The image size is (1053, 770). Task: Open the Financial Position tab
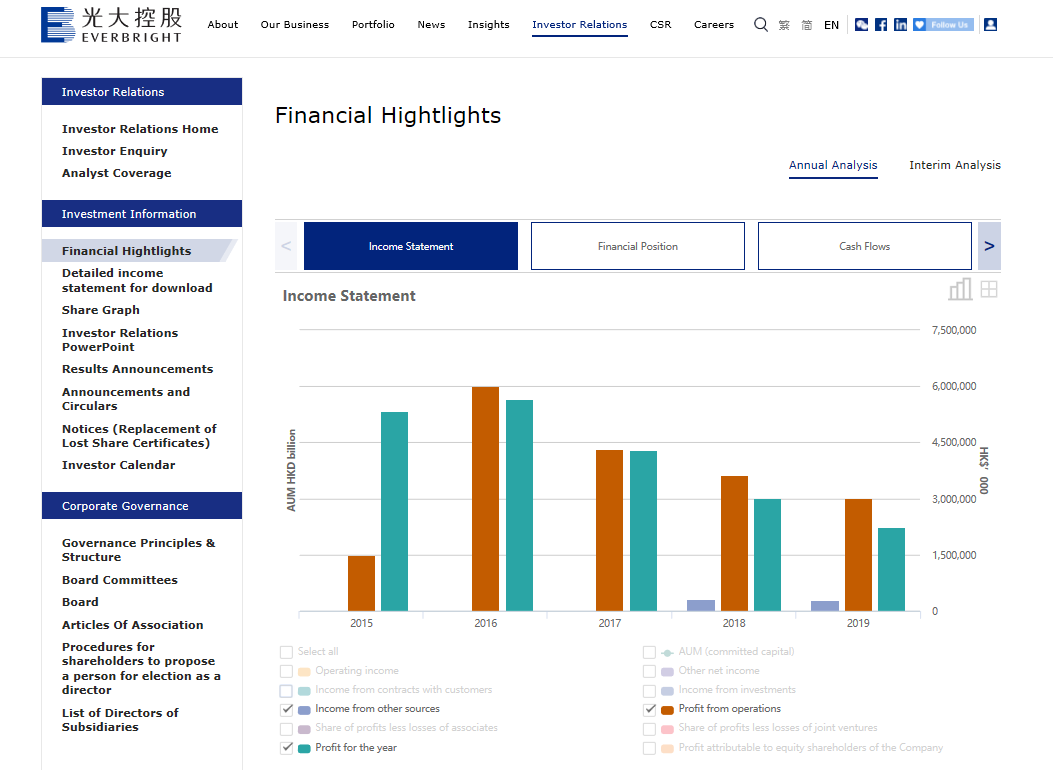(637, 245)
